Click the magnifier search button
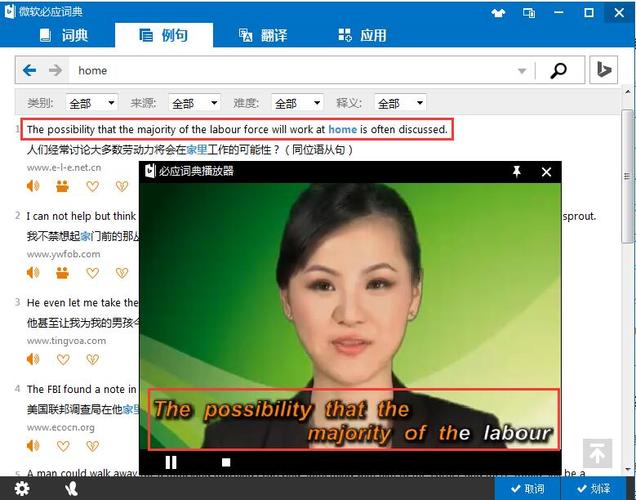This screenshot has width=636, height=500. 558,70
